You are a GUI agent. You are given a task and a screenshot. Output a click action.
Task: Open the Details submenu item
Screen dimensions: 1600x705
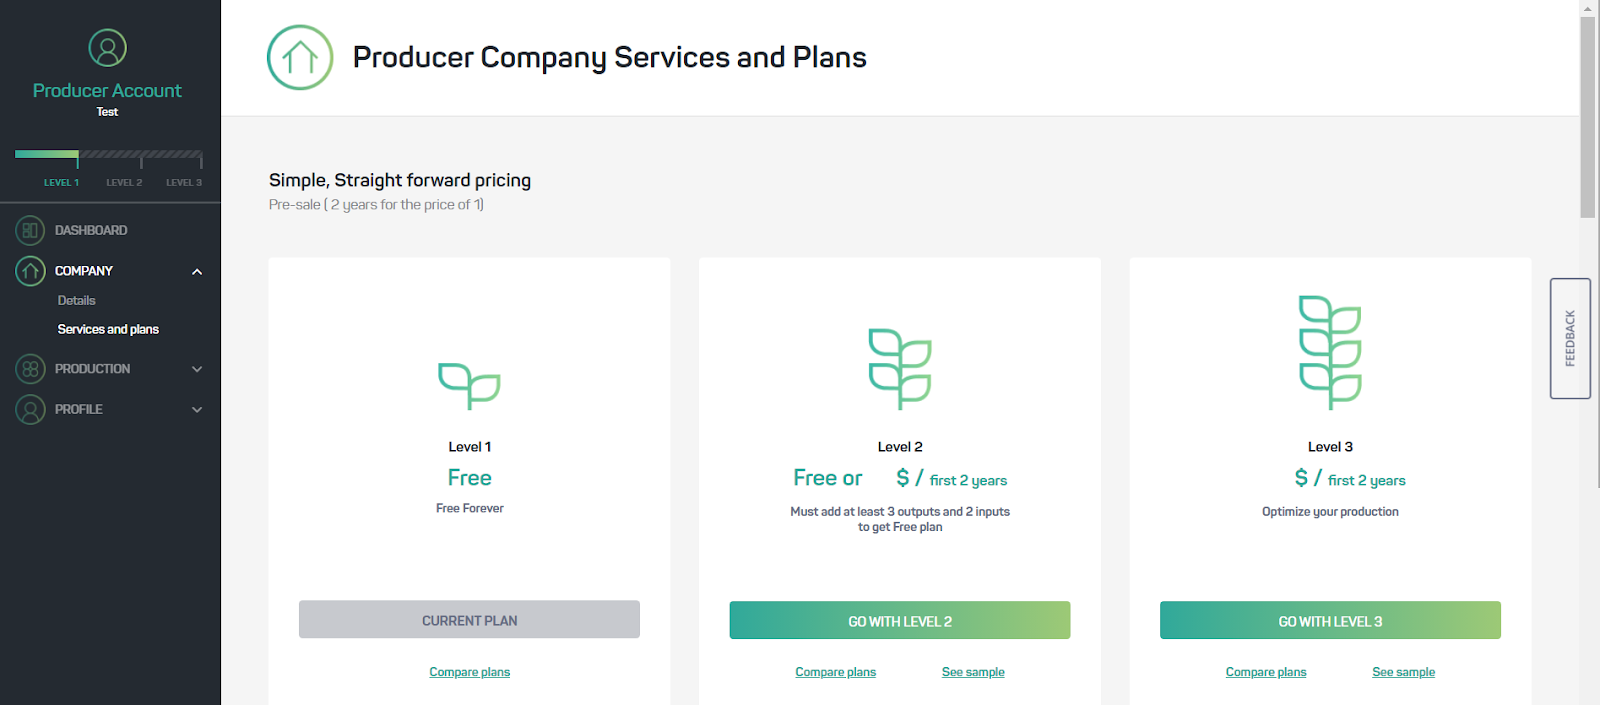(77, 300)
